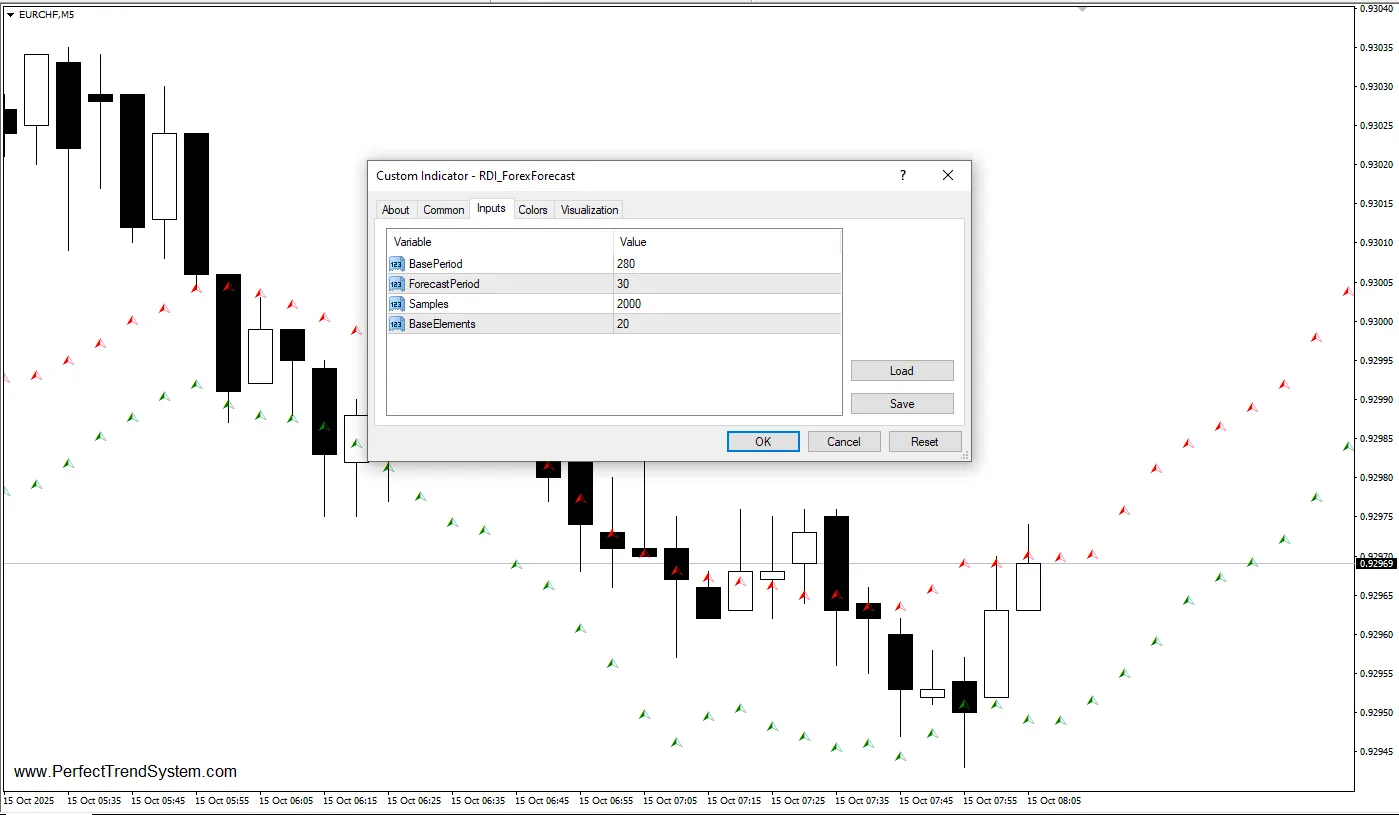The height and width of the screenshot is (815, 1399).
Task: Click the BasePeriod variable type icon
Action: click(x=397, y=264)
